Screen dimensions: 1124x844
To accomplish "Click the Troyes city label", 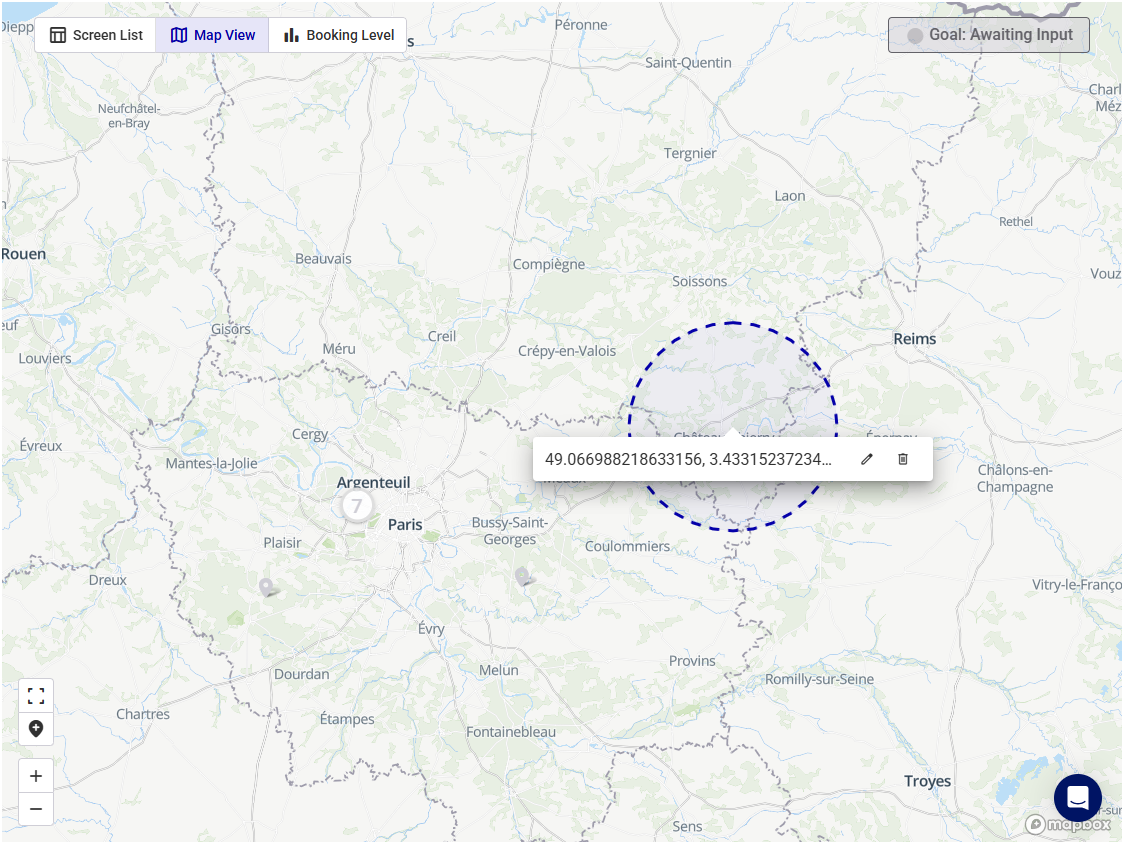I will click(x=927, y=781).
